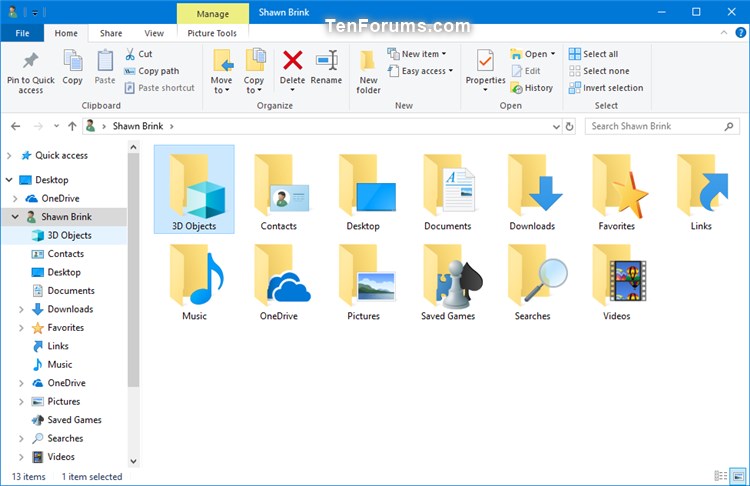Viewport: 750px width, 486px height.
Task: Go up one folder level
Action: 72,126
